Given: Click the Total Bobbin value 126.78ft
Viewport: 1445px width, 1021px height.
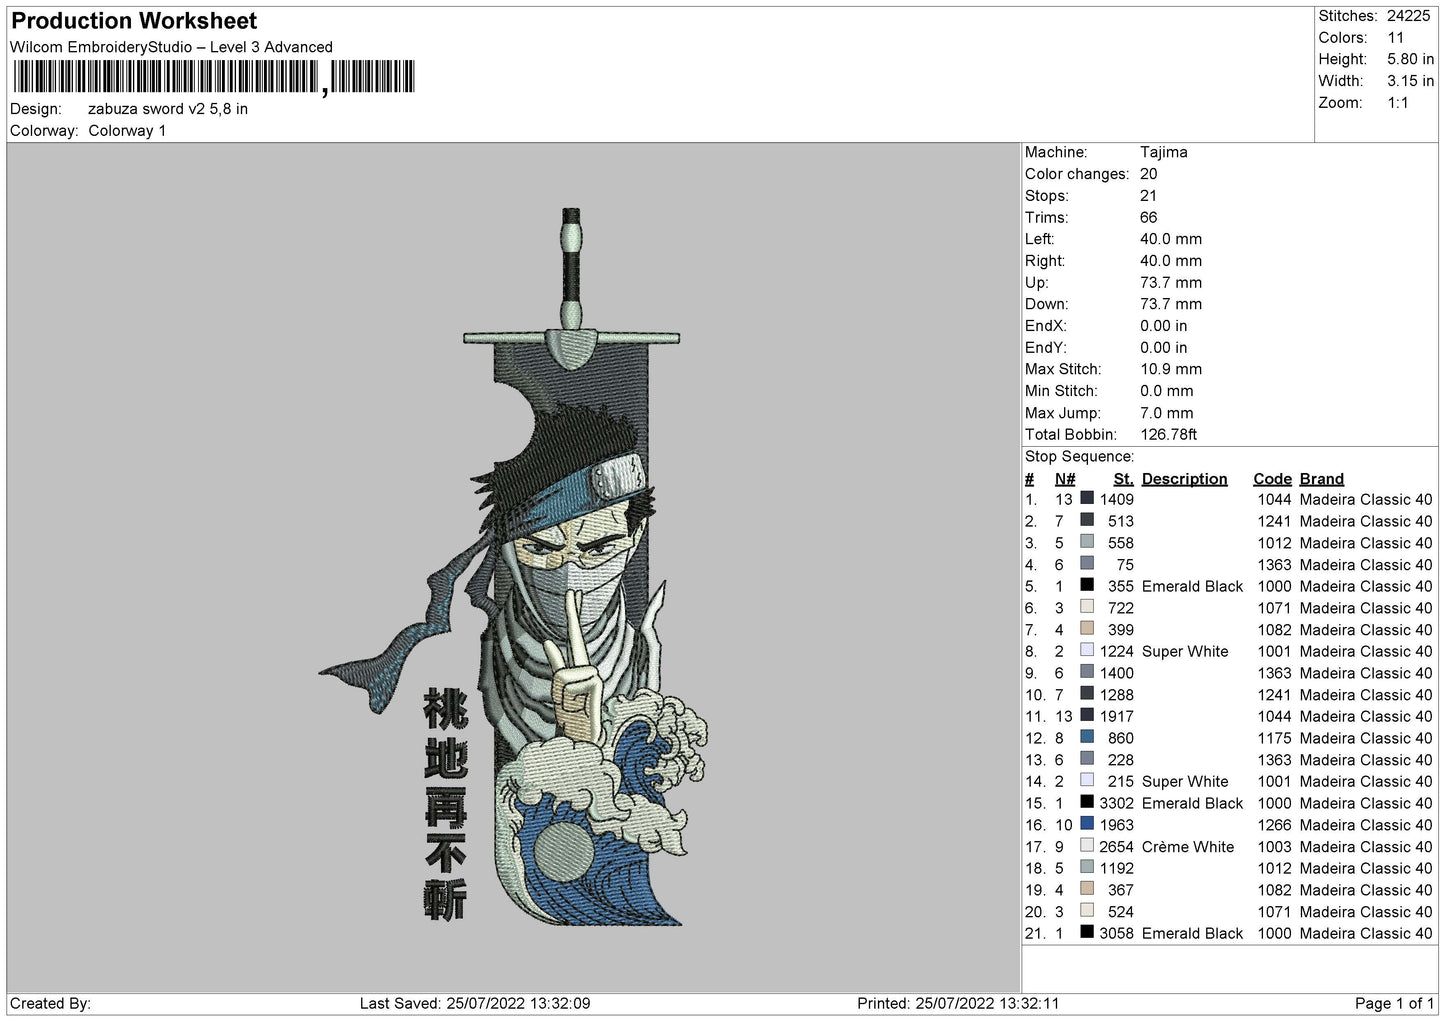Looking at the screenshot, I should pyautogui.click(x=1169, y=434).
